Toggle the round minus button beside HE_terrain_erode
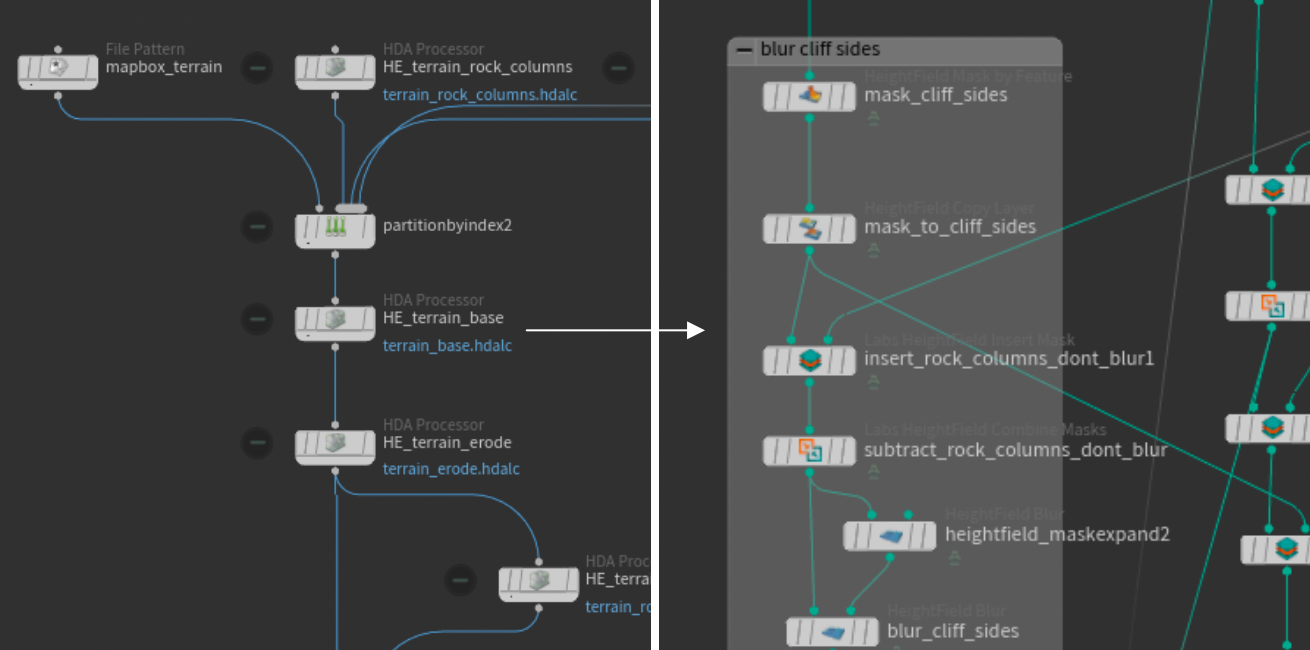Viewport: 1310px width, 650px height. tap(257, 442)
